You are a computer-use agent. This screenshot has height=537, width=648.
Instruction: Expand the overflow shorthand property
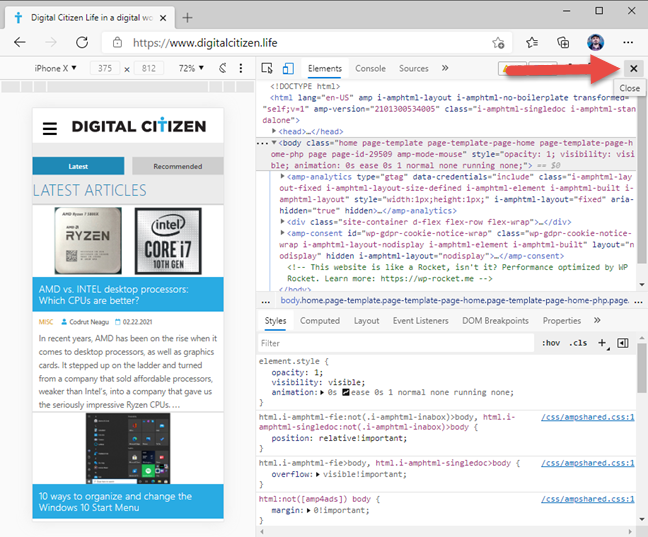pyautogui.click(x=318, y=474)
